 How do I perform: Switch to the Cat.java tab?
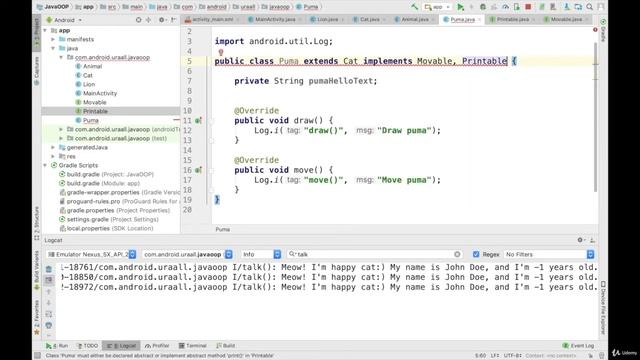(x=369, y=20)
